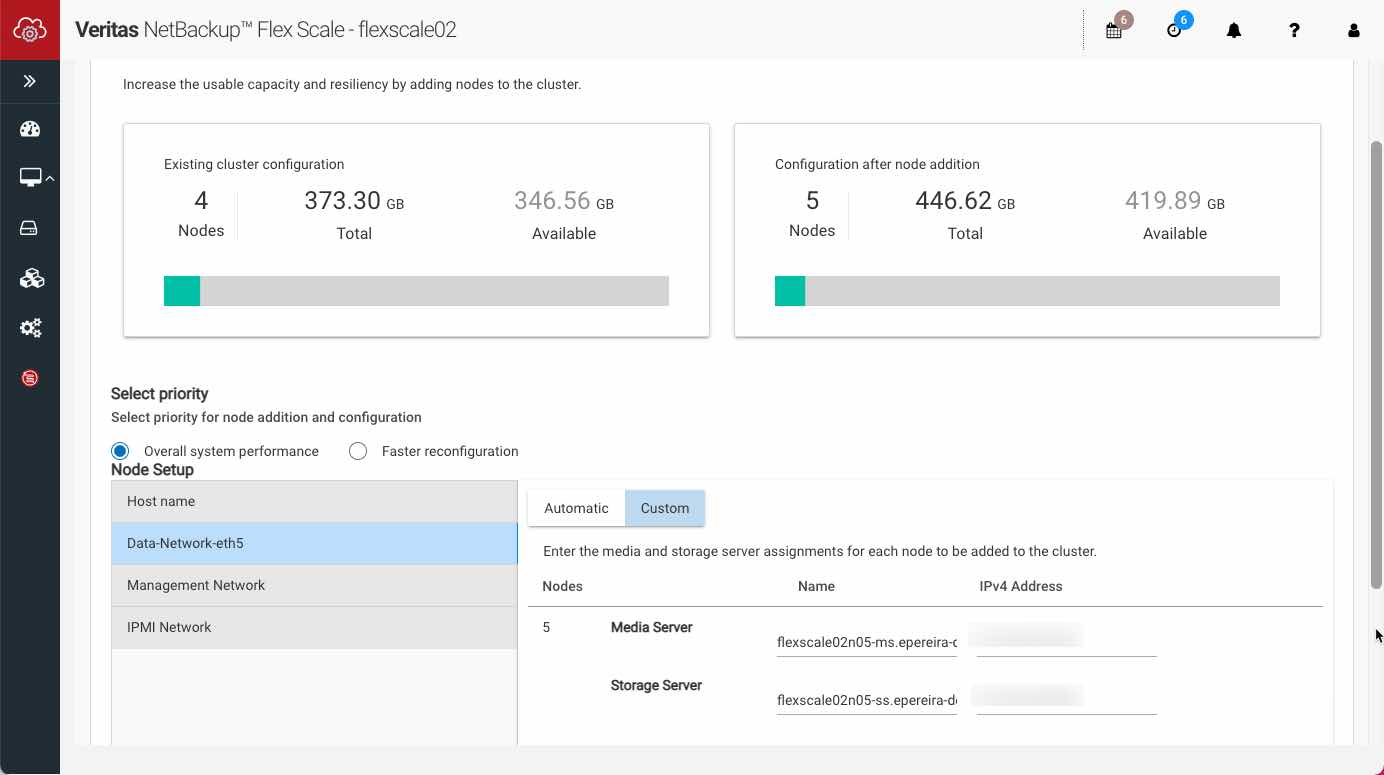Switch to the Custom tab
1384x775 pixels.
(x=665, y=508)
